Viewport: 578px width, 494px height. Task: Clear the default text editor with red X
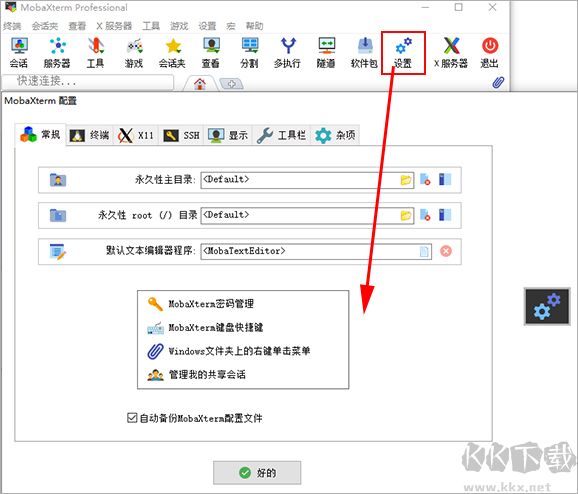(446, 251)
